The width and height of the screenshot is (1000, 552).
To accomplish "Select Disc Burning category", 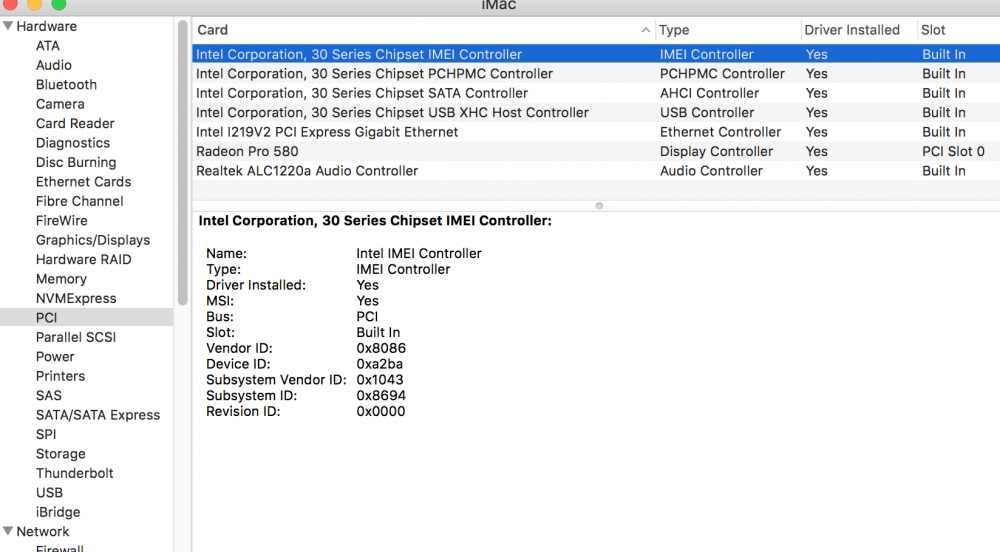I will tap(76, 163).
